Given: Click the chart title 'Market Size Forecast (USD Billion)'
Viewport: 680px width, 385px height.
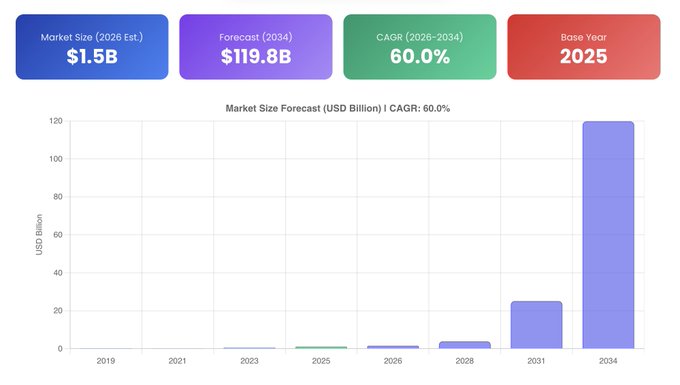Looking at the screenshot, I should pyautogui.click(x=303, y=108).
